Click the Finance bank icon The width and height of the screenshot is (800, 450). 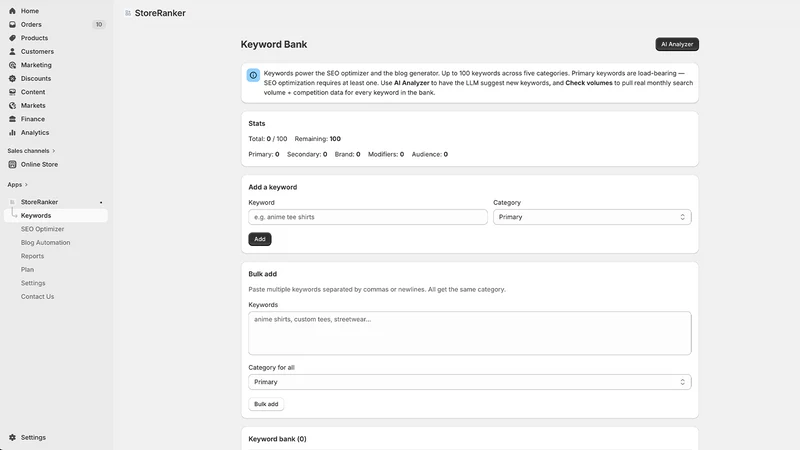click(x=12, y=119)
